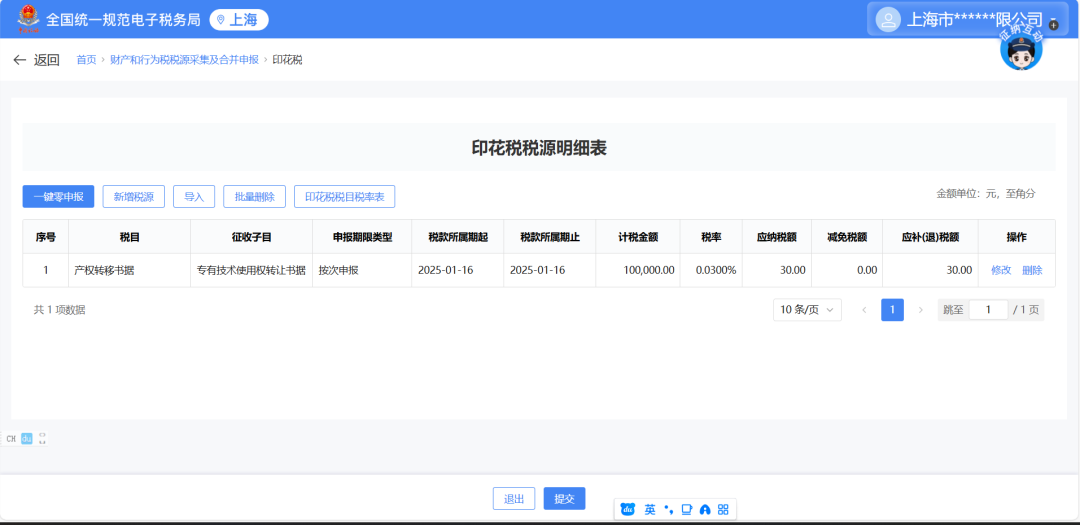Toggle the 英 language mode in IME bar

coord(650,509)
